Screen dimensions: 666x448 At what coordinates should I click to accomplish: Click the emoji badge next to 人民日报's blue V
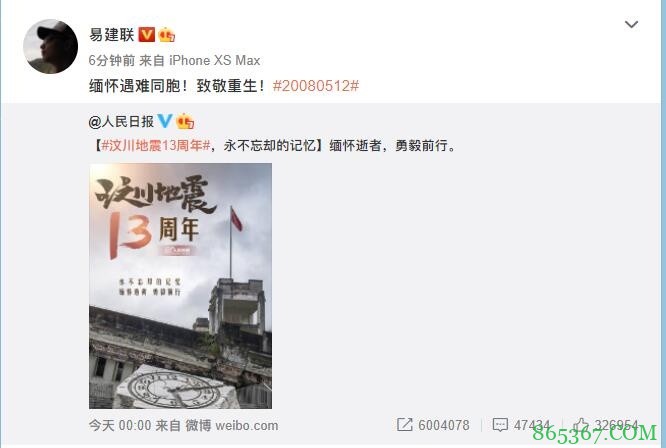click(185, 121)
